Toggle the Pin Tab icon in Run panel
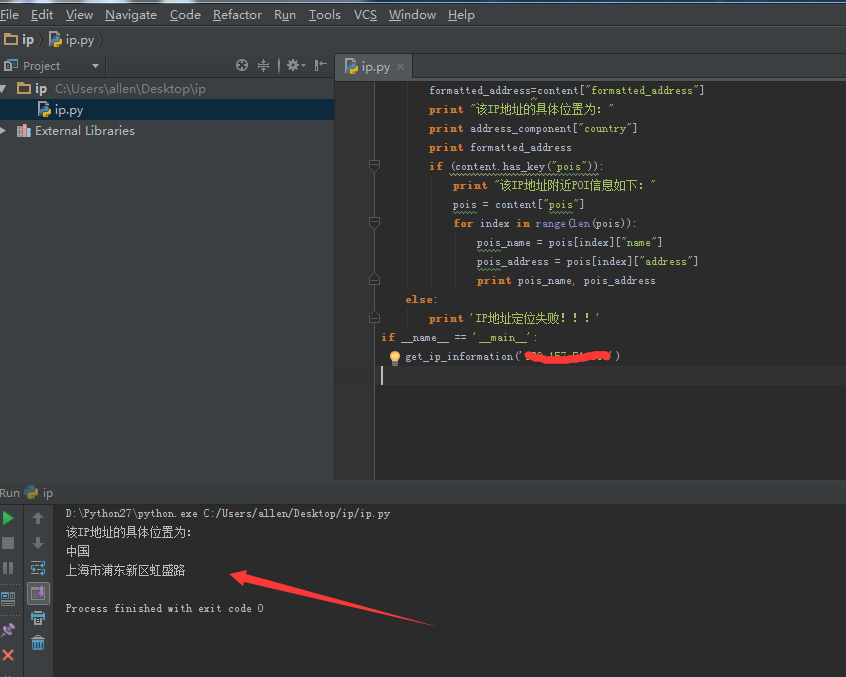 [8, 630]
